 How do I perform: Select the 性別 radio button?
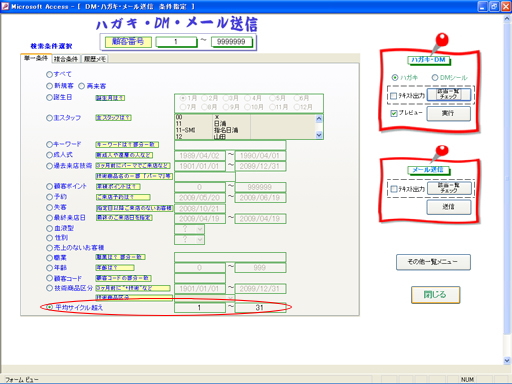coord(49,238)
